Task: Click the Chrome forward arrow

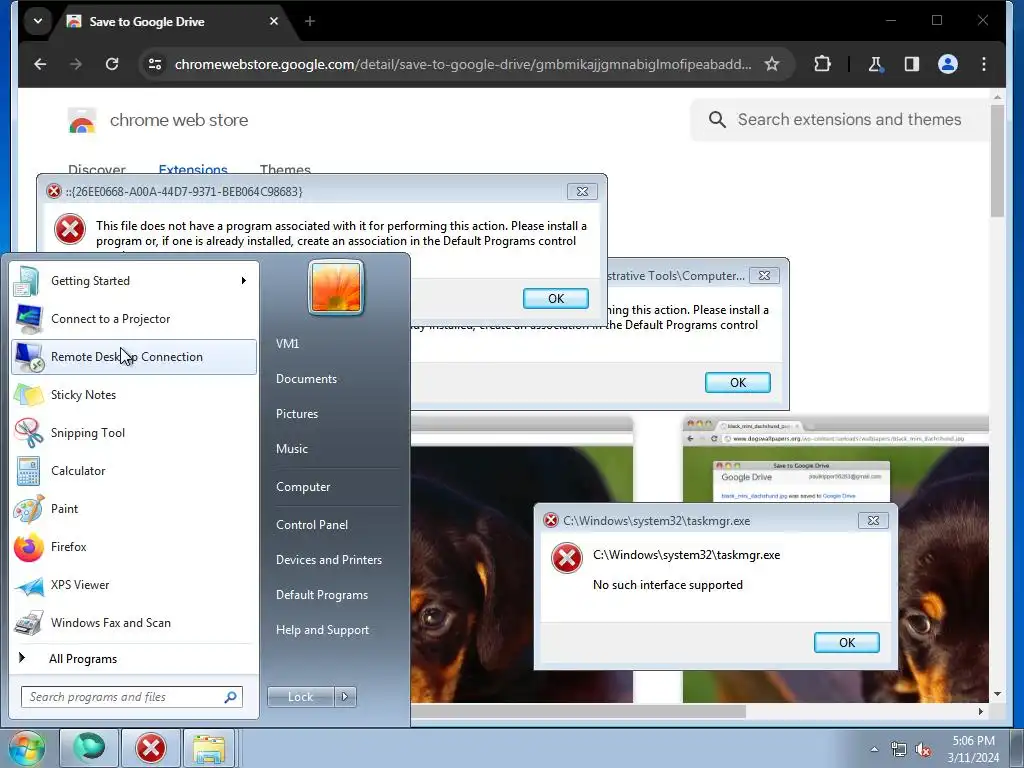Action: [x=76, y=64]
